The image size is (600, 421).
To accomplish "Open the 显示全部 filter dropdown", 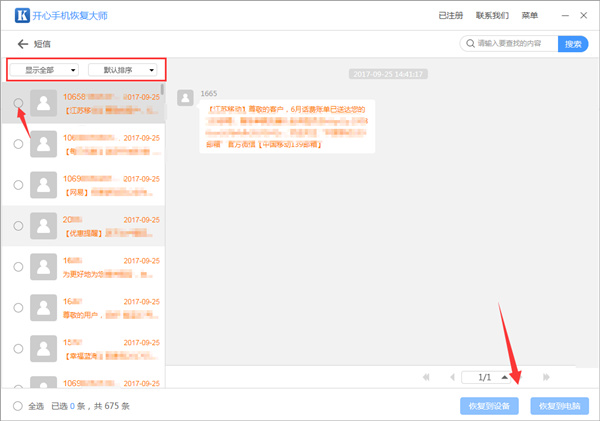I will 44,70.
